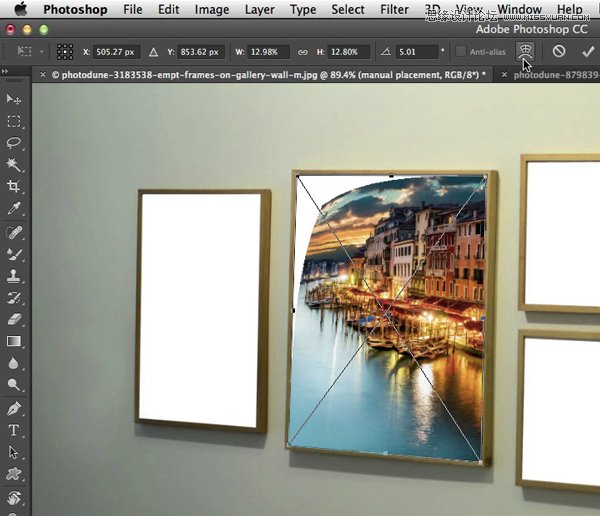Screen dimensions: 600x516
Task: Open the Select menu
Action: (348, 9)
